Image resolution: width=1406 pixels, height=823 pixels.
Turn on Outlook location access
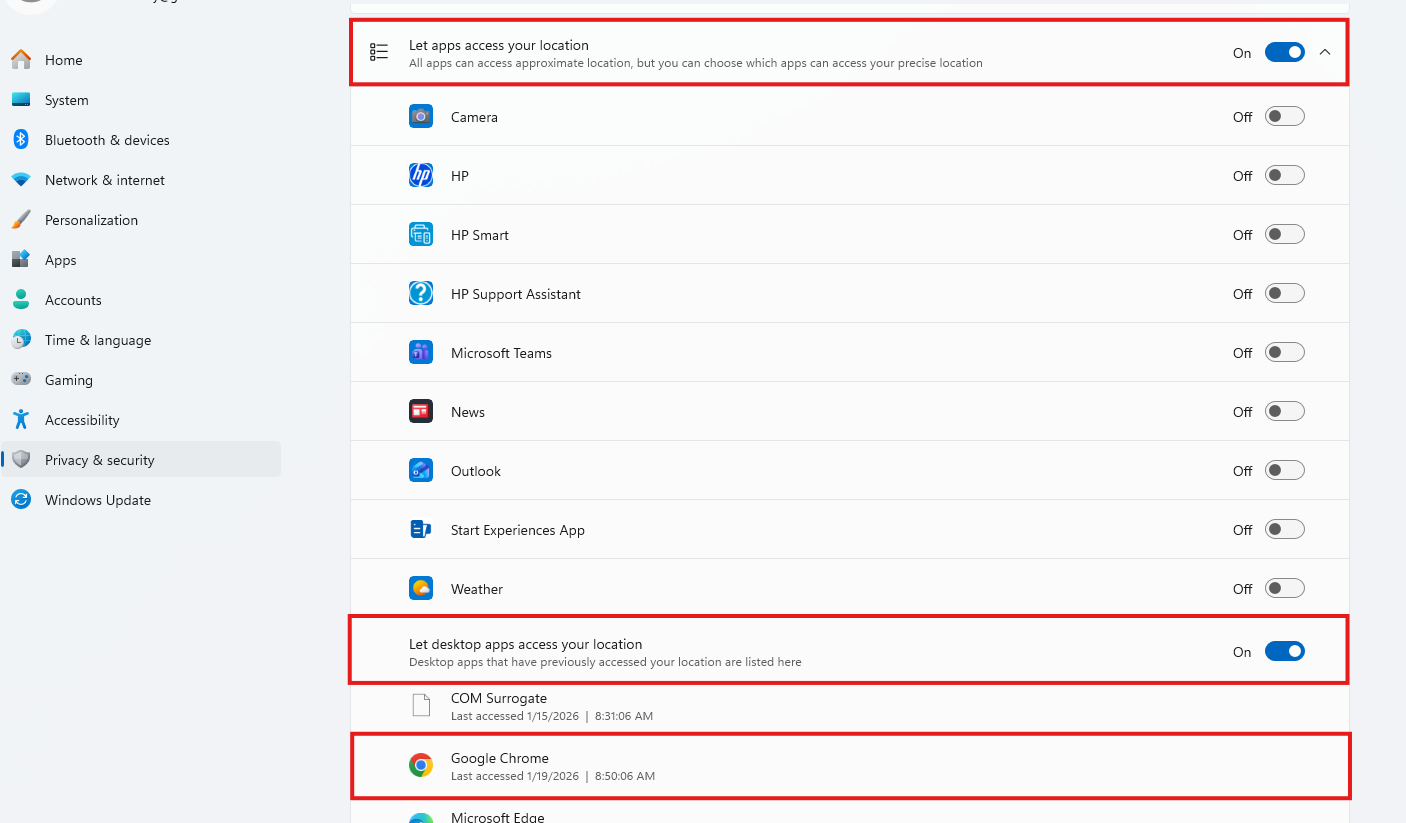1285,471
